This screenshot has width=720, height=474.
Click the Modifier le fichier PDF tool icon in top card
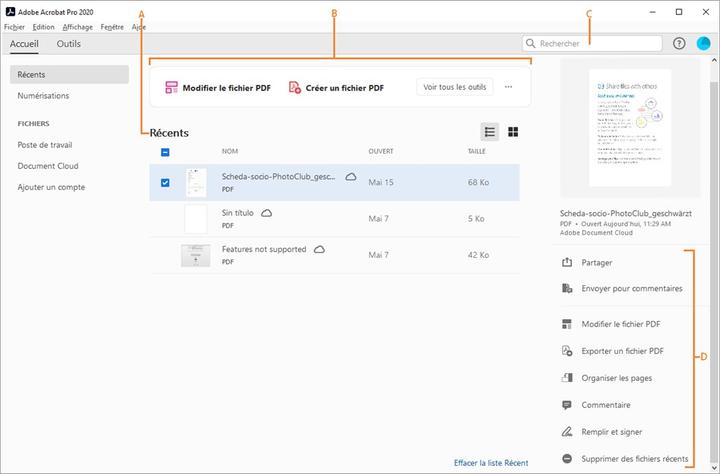pyautogui.click(x=171, y=88)
